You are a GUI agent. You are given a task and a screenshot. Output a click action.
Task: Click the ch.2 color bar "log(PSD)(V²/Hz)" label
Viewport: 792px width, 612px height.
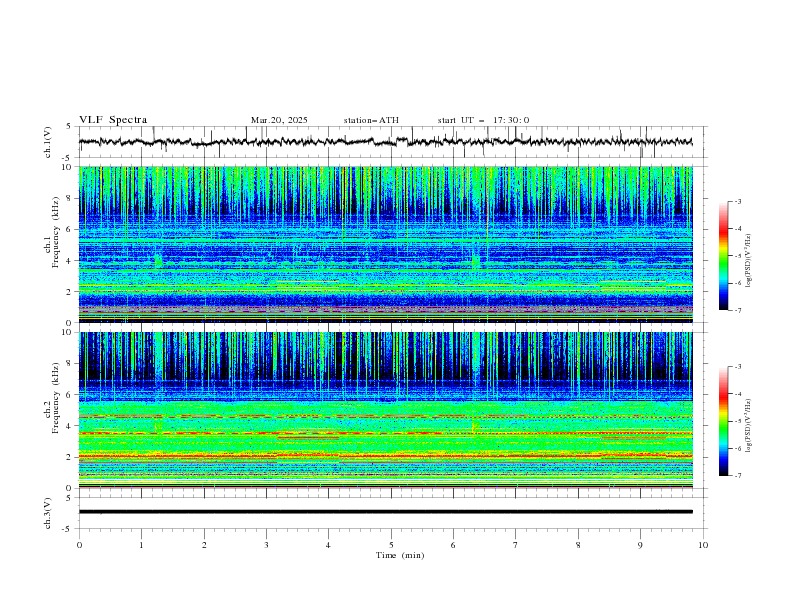coord(748,426)
